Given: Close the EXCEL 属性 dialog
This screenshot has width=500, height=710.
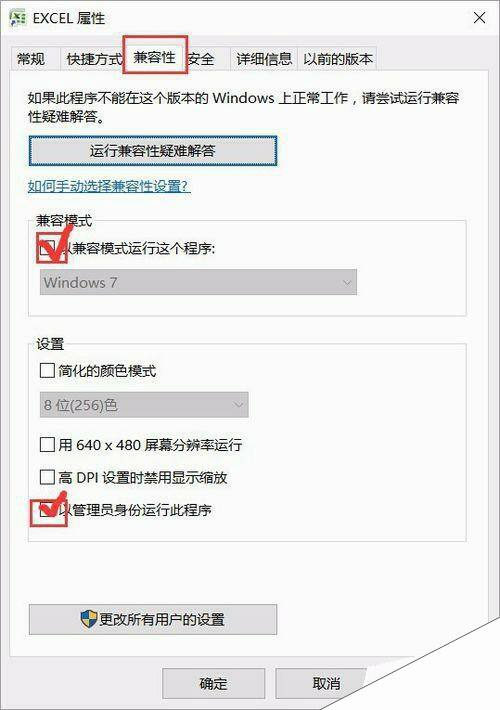Looking at the screenshot, I should tap(479, 18).
